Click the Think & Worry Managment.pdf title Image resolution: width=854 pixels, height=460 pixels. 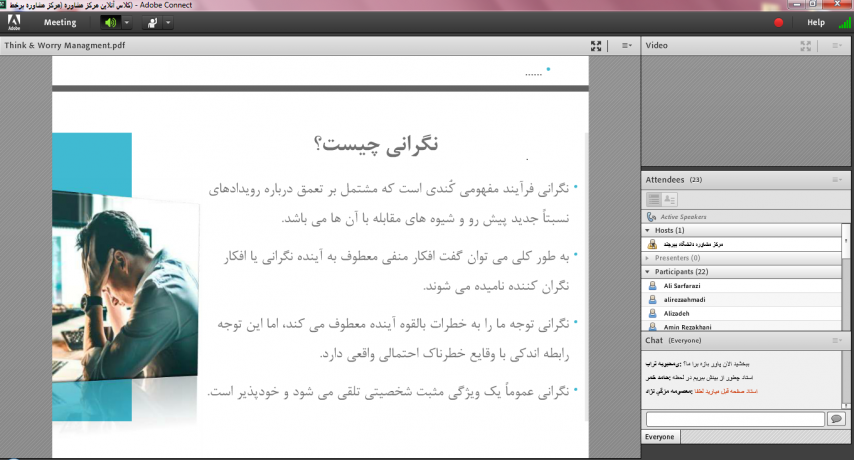[65, 46]
